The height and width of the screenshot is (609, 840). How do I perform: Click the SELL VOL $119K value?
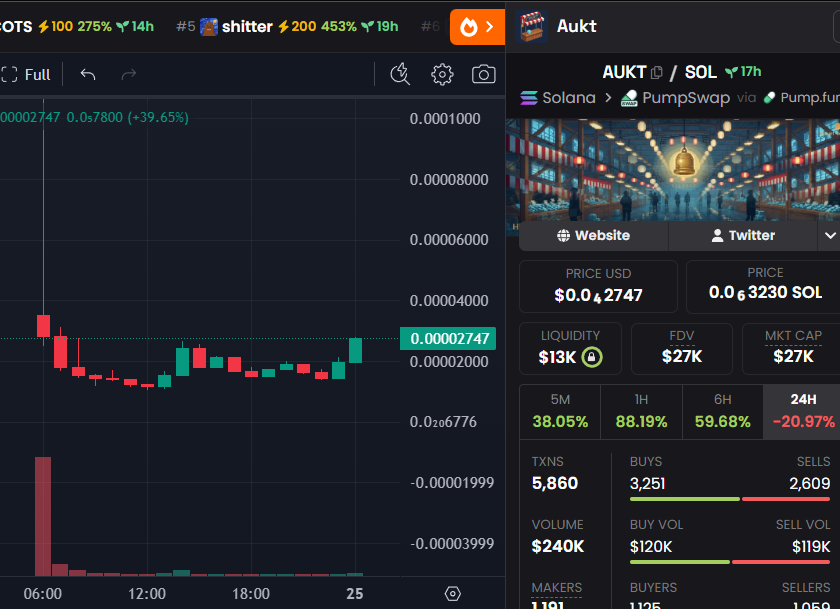click(x=811, y=547)
